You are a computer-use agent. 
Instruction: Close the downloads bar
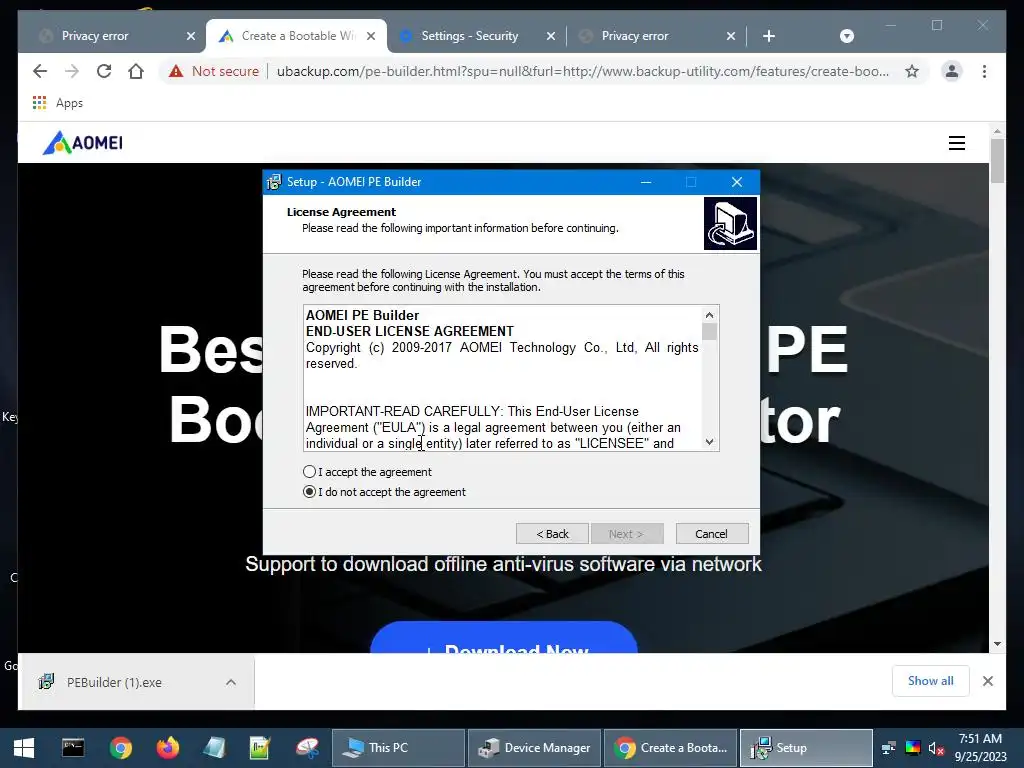988,681
